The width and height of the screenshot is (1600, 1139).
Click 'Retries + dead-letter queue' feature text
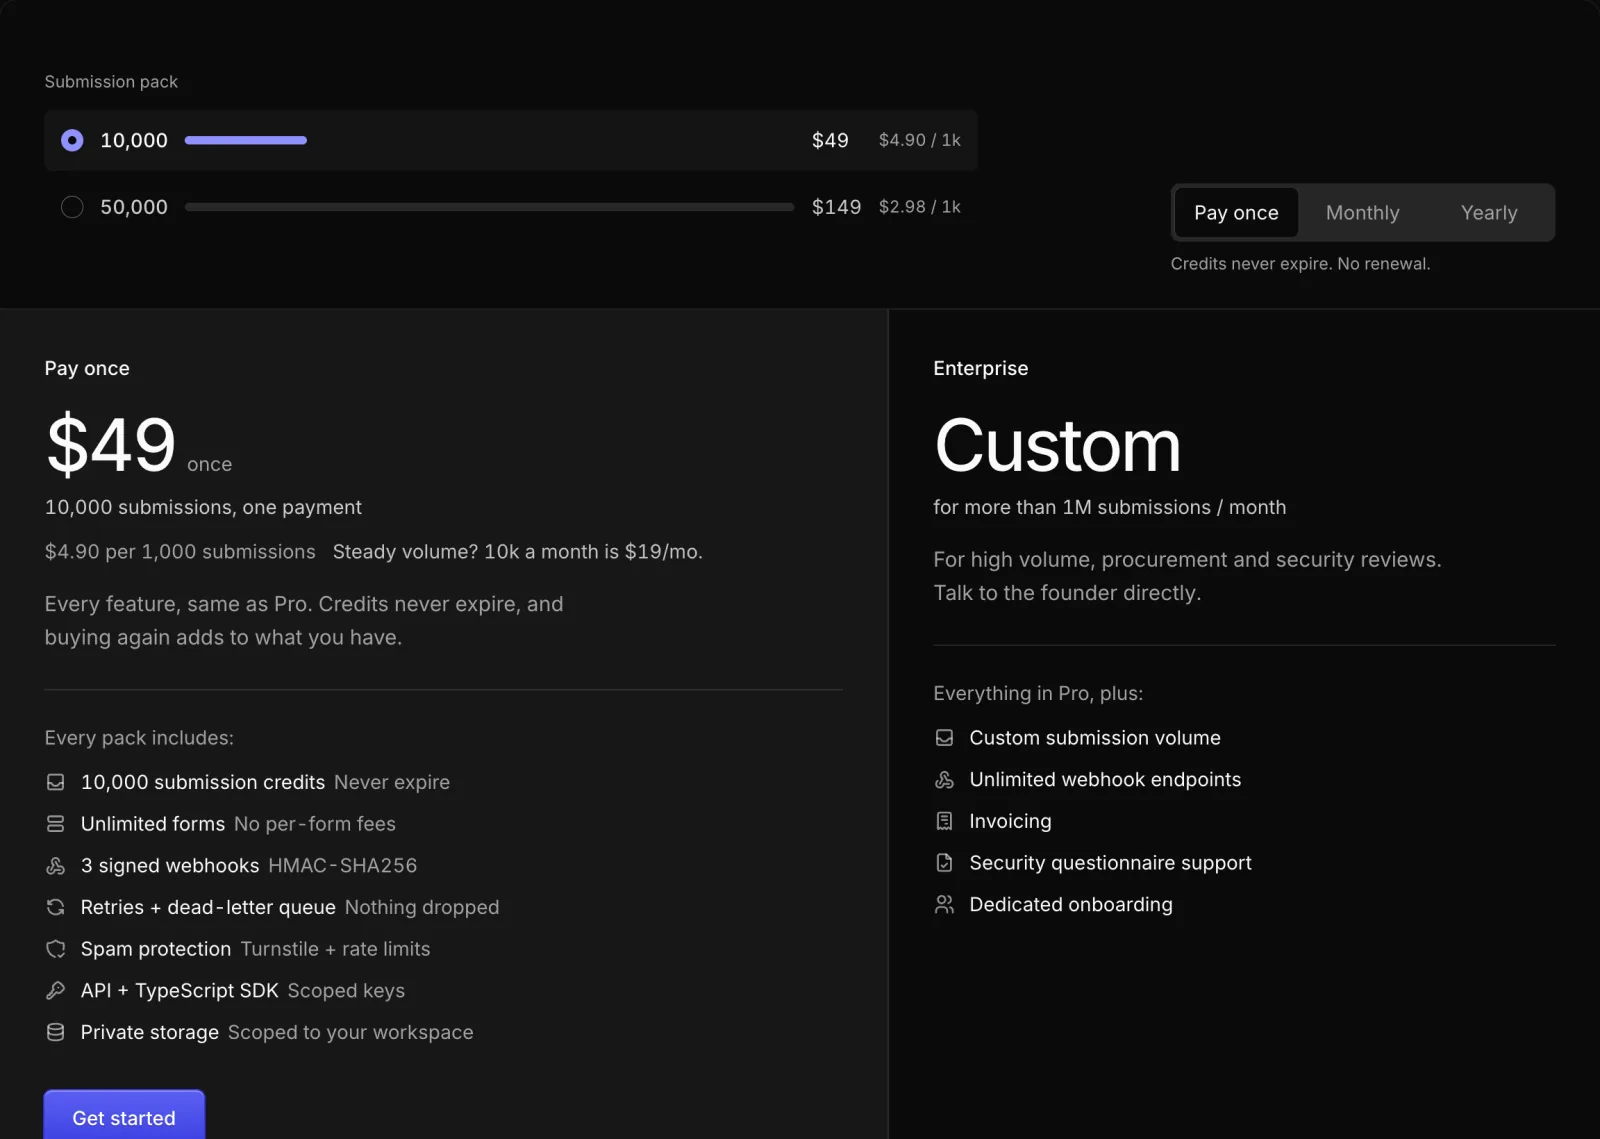(x=208, y=907)
